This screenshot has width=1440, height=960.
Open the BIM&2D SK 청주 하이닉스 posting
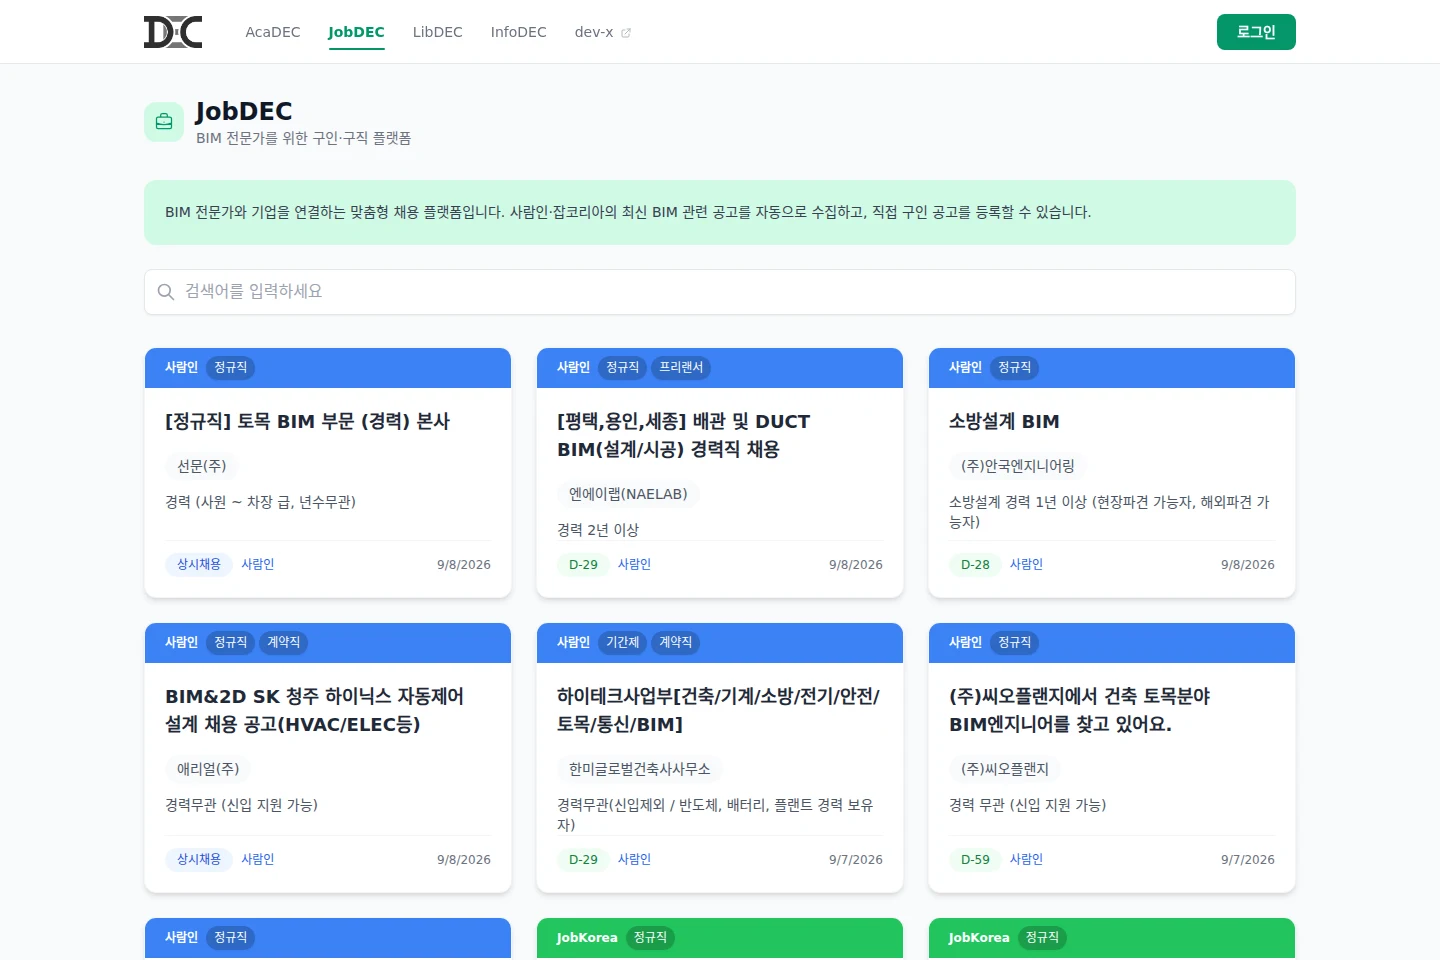[314, 710]
